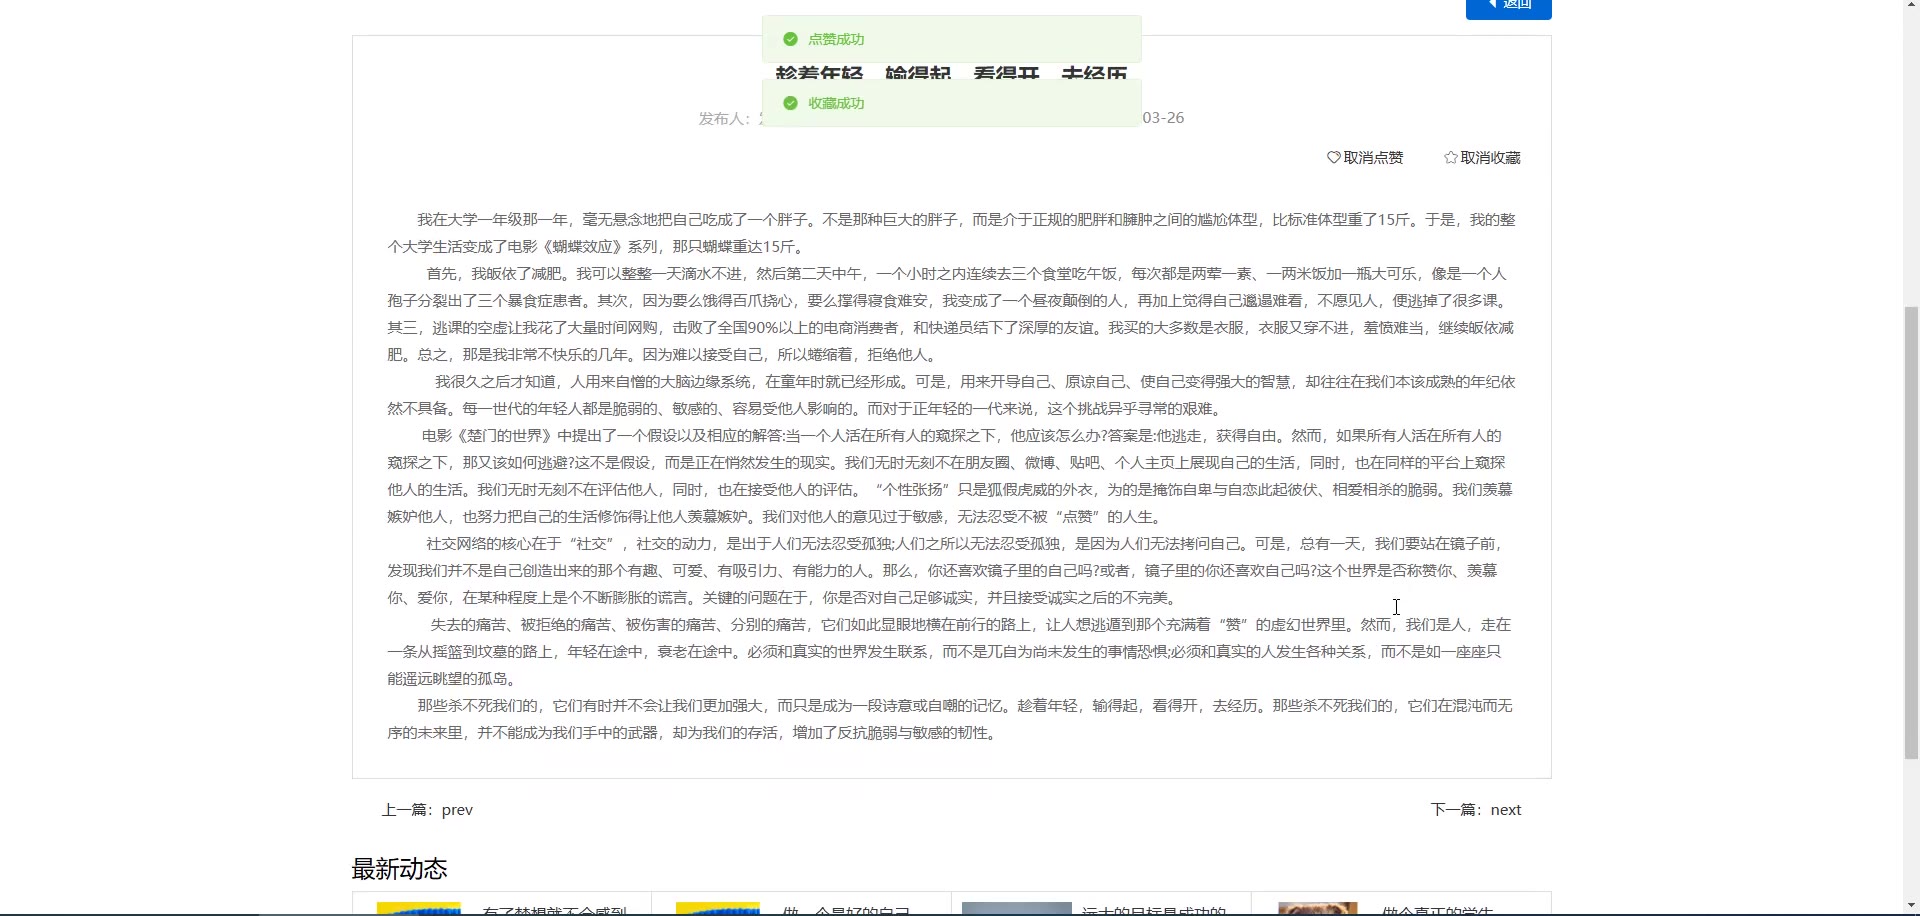Click the paragraph starting 首先，我皈依了减肥
The height and width of the screenshot is (916, 1920).
point(952,314)
